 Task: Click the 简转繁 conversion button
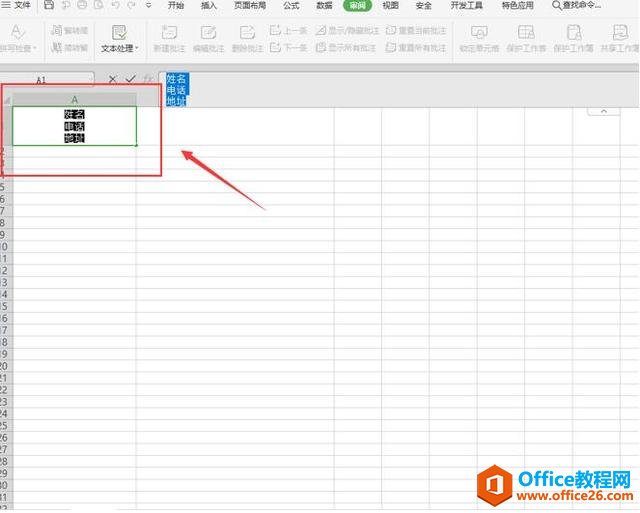coord(69,48)
